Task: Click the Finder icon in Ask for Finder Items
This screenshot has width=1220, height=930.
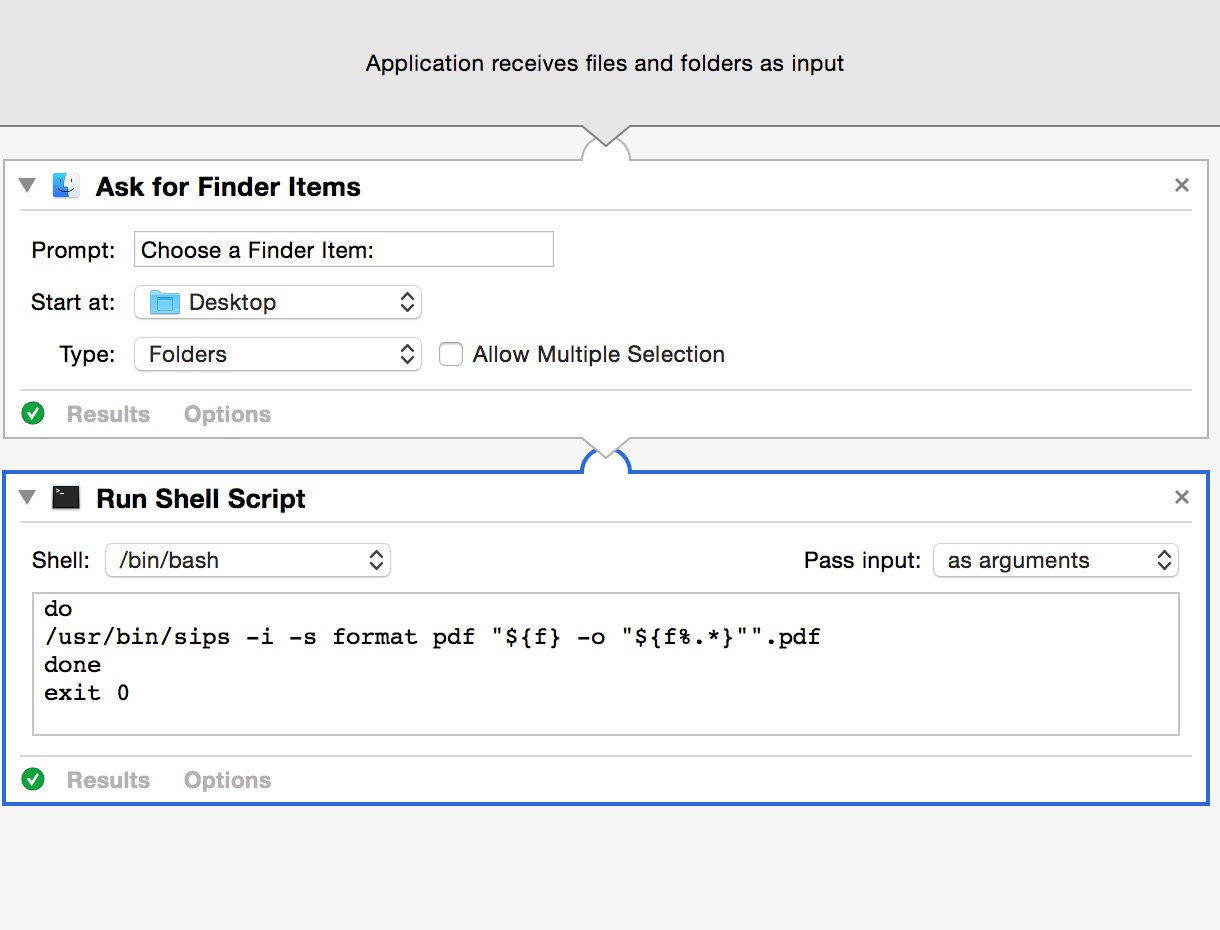Action: (66, 186)
